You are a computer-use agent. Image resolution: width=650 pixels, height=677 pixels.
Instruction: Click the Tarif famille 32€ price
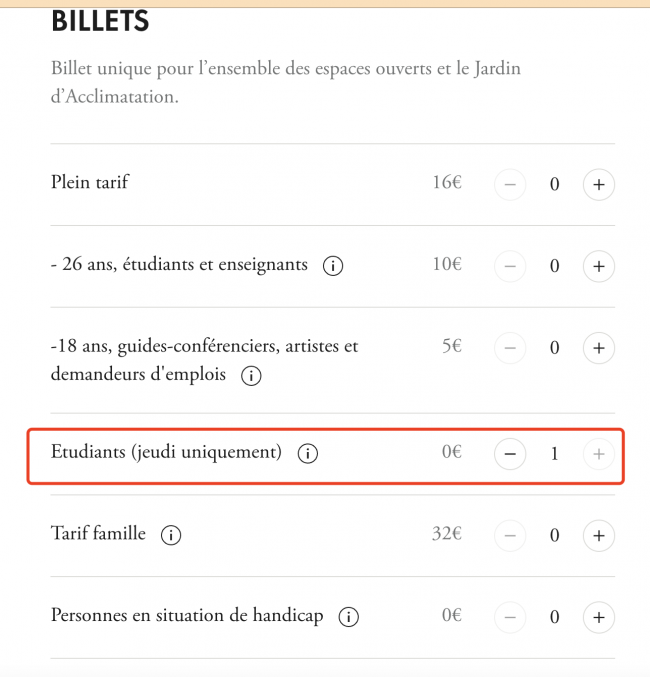tap(446, 535)
